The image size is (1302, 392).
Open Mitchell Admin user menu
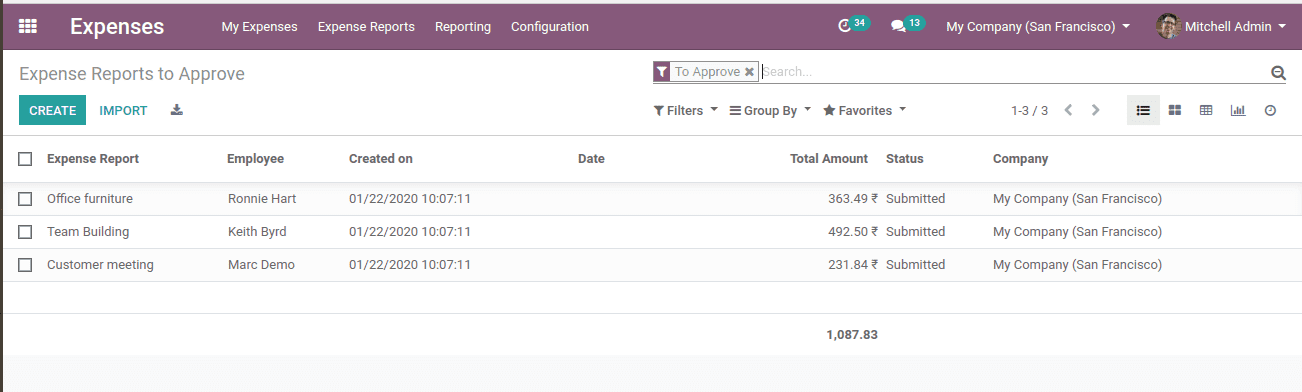pos(1221,27)
